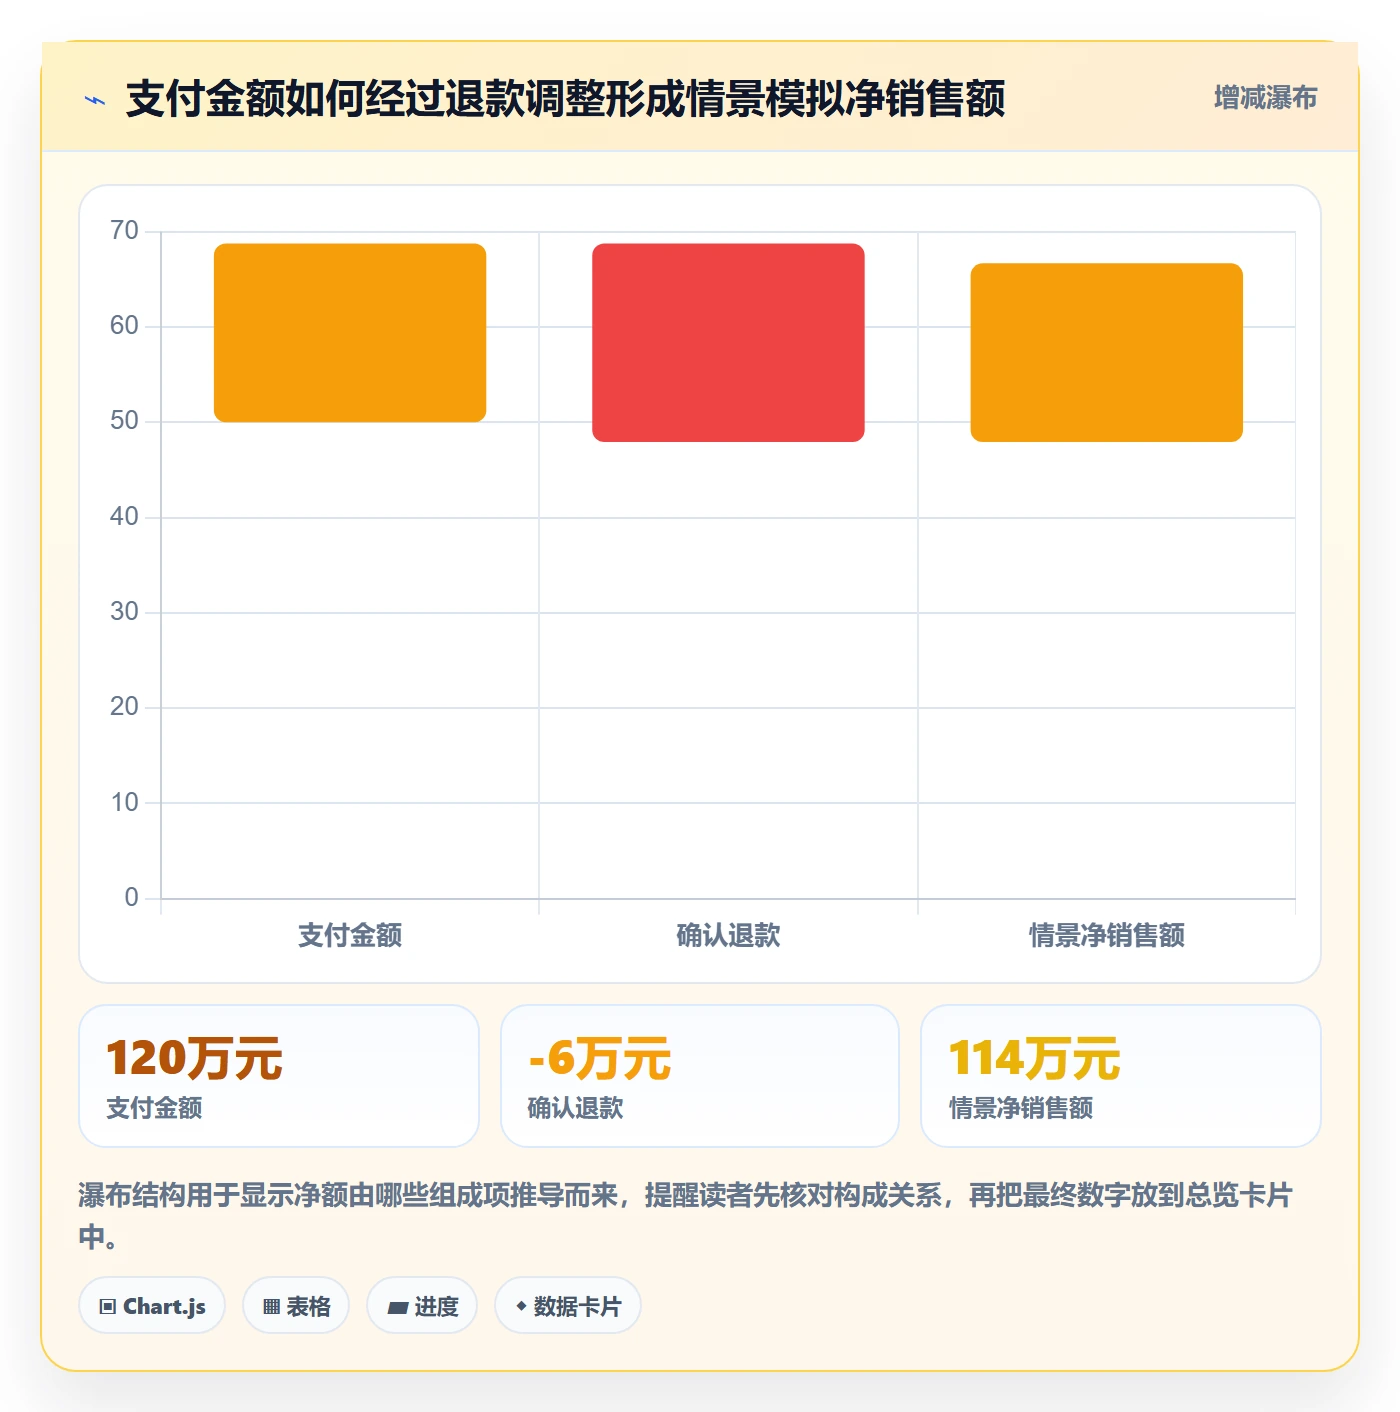1400x1412 pixels.
Task: Open the -6万元 确认退款 data card
Action: coord(700,1076)
